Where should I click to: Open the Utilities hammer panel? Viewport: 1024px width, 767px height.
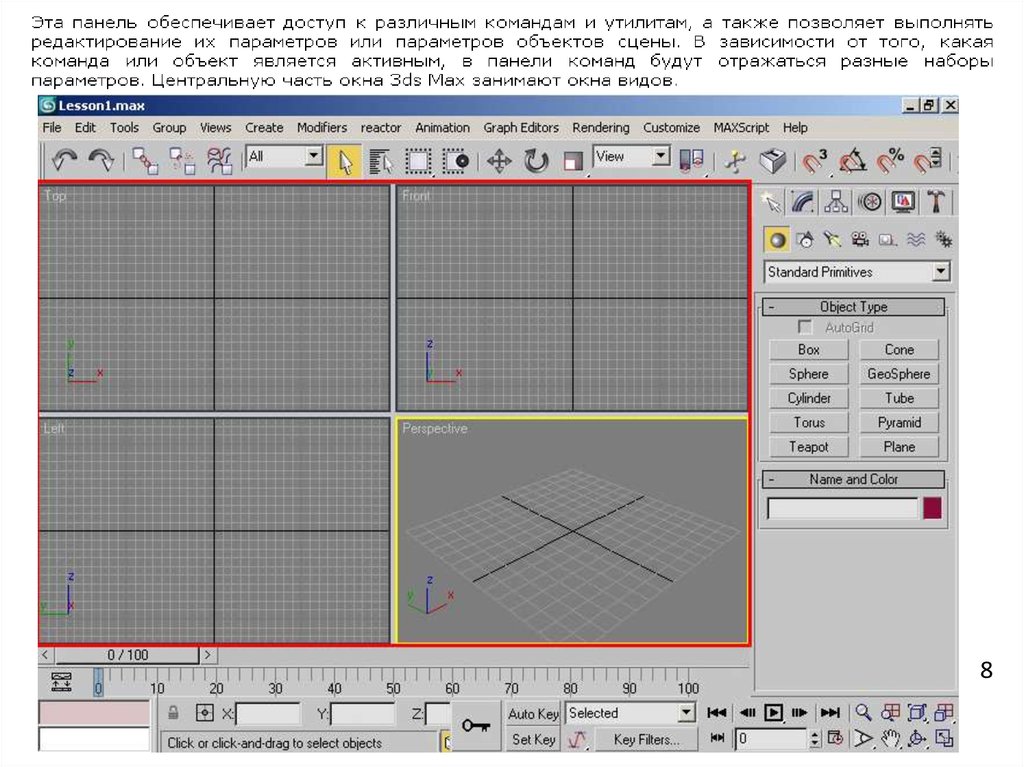[936, 202]
